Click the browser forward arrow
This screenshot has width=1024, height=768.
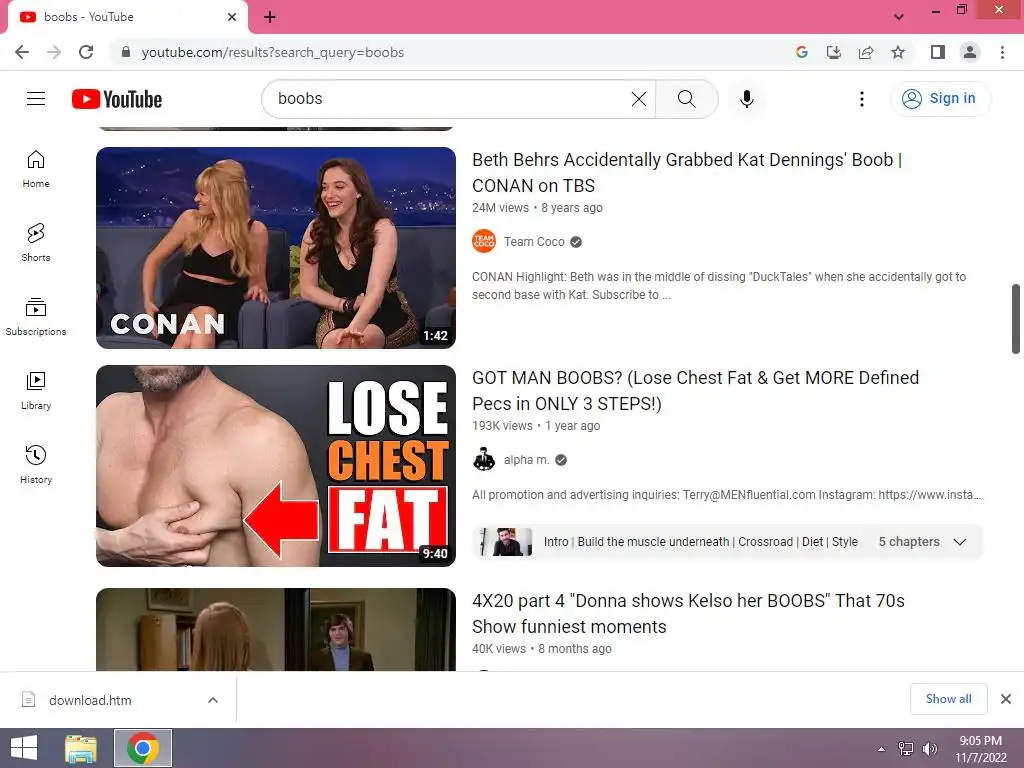pyautogui.click(x=54, y=52)
